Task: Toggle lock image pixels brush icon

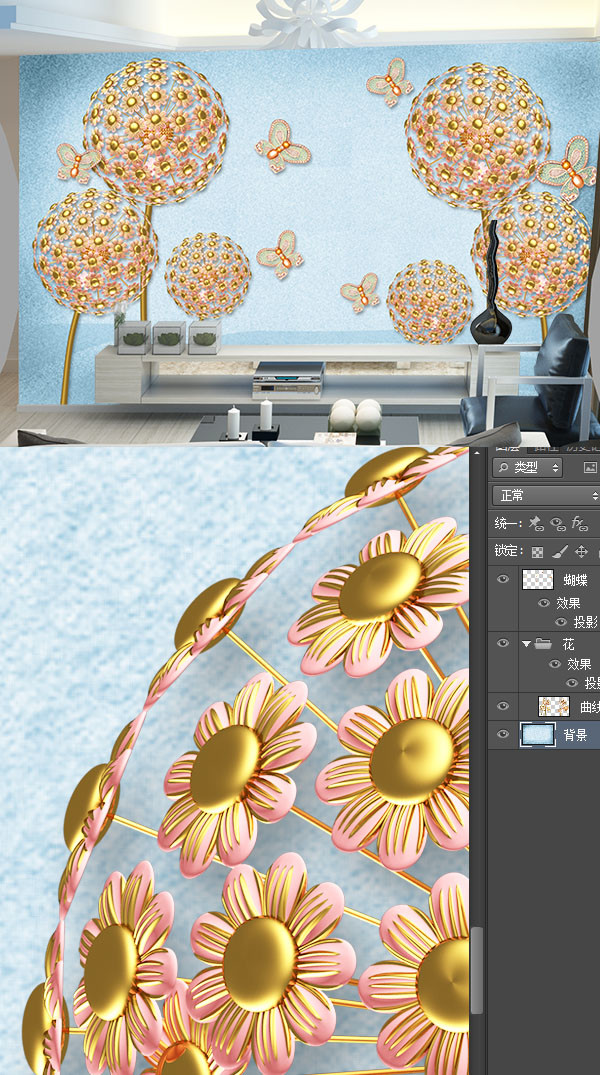Action: tap(560, 551)
